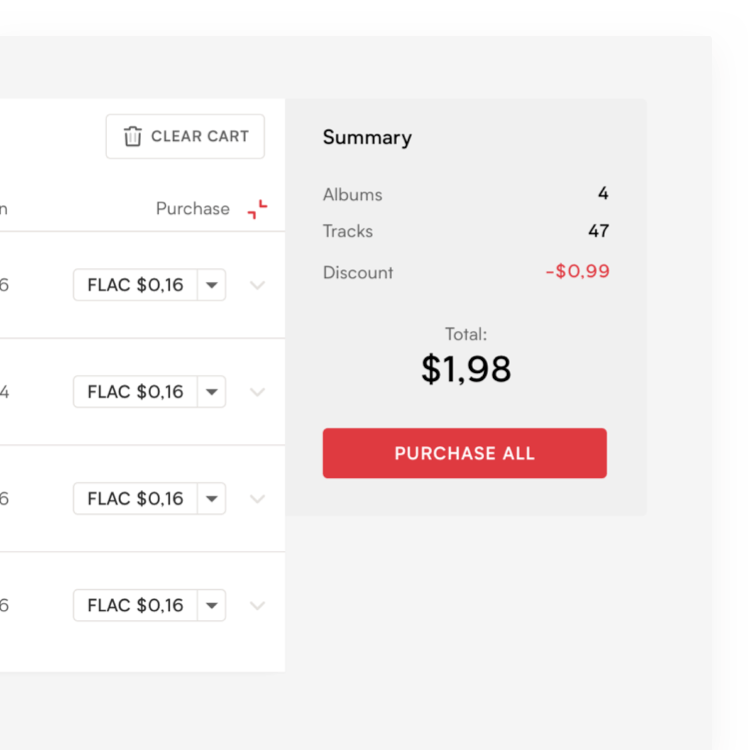The width and height of the screenshot is (748, 750).
Task: Click the Purchase column header
Action: click(192, 209)
